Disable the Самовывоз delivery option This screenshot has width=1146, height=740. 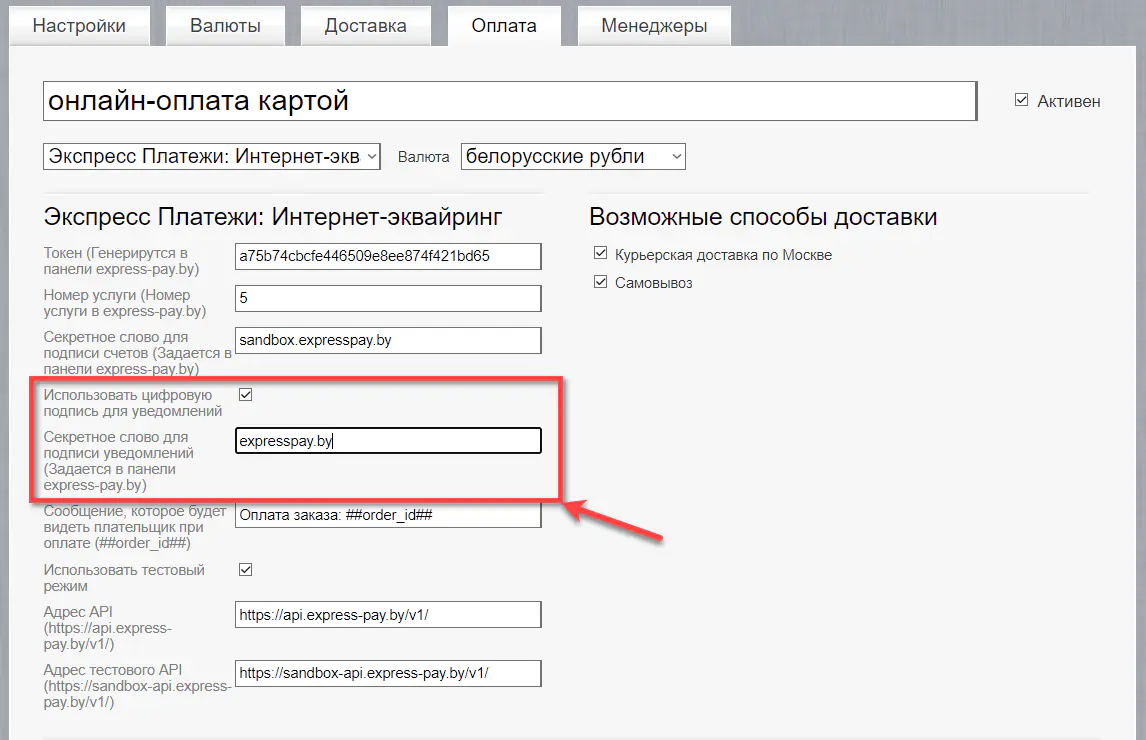(x=600, y=282)
